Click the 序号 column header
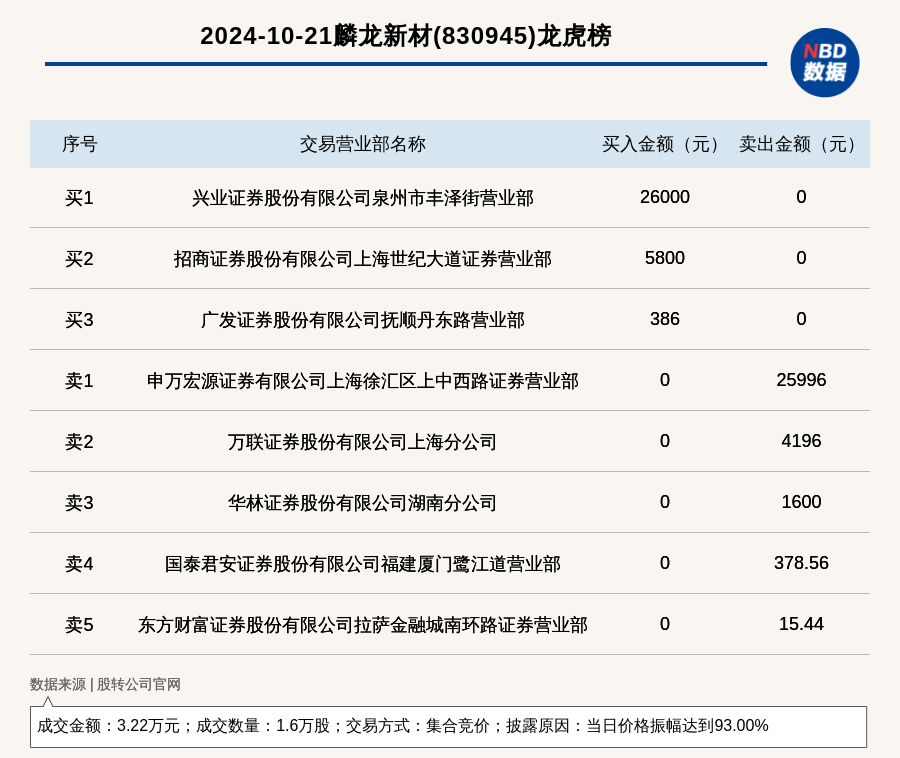Screen dimensions: 900x758 coord(79,144)
